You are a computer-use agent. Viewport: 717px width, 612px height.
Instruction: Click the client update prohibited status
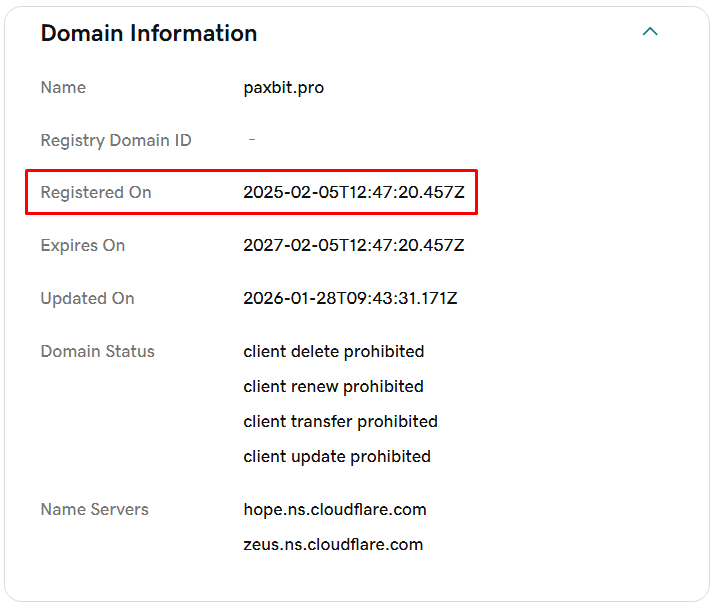337,457
